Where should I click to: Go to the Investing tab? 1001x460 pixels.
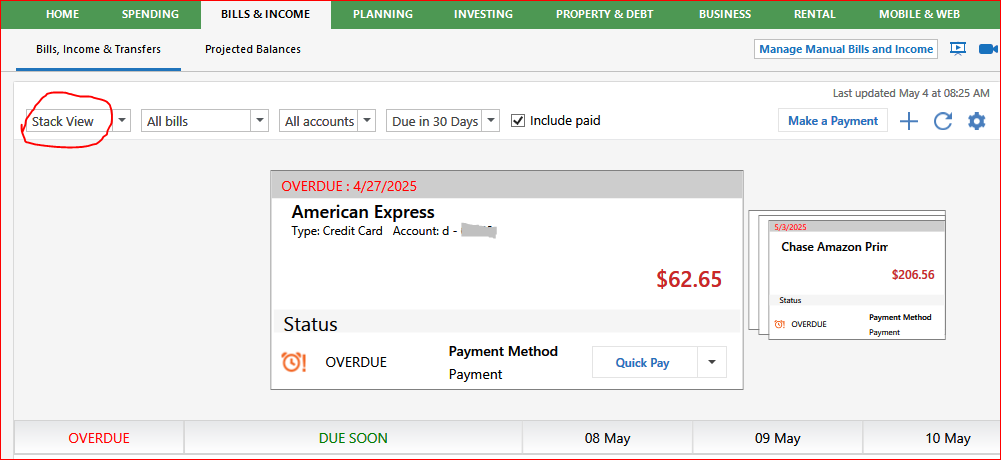tap(483, 14)
